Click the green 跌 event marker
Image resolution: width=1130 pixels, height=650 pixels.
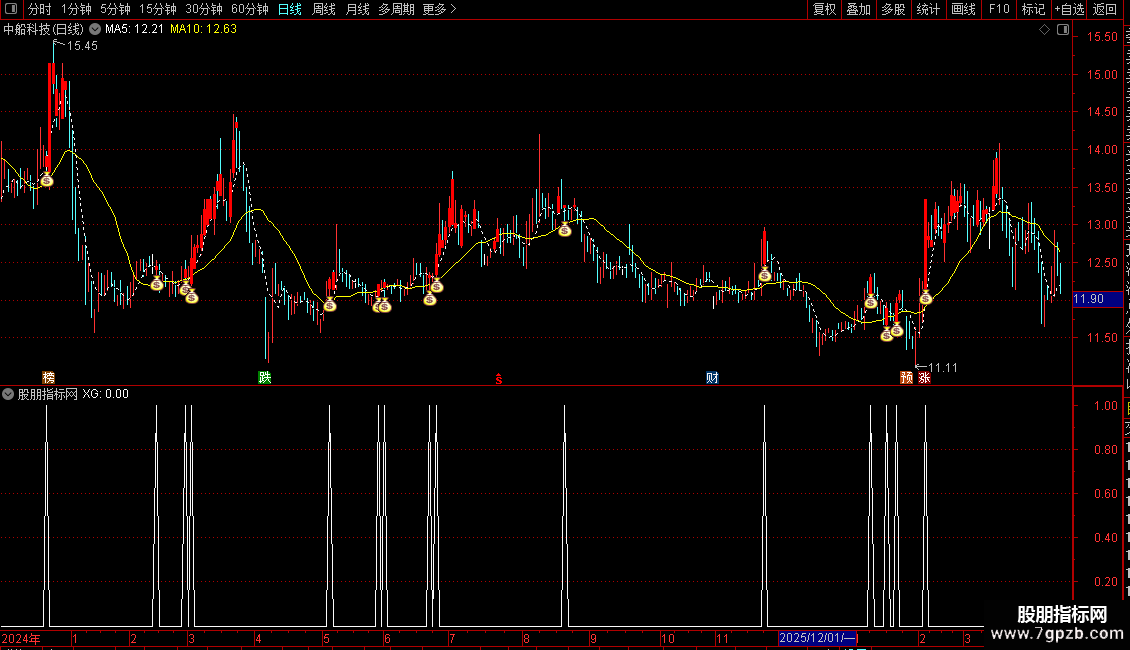point(264,377)
